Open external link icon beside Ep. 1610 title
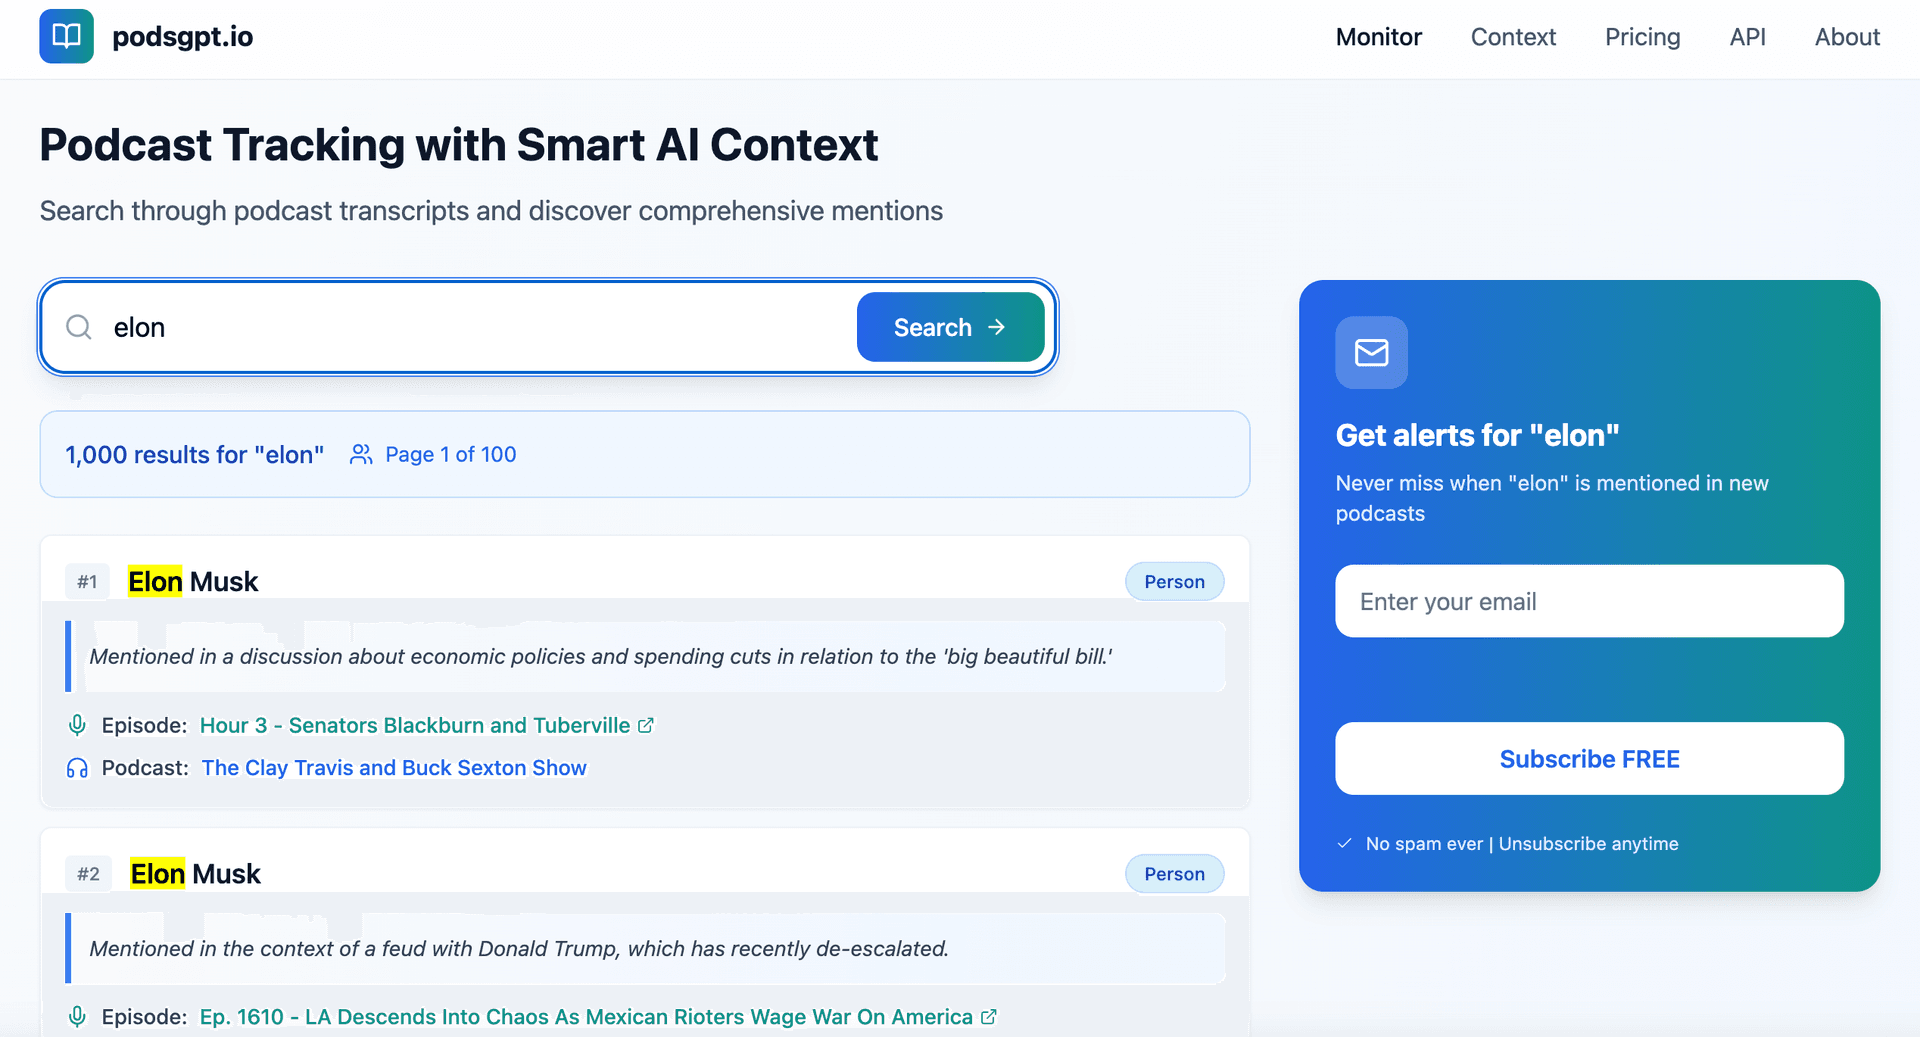Image resolution: width=1920 pixels, height=1037 pixels. tap(989, 1016)
